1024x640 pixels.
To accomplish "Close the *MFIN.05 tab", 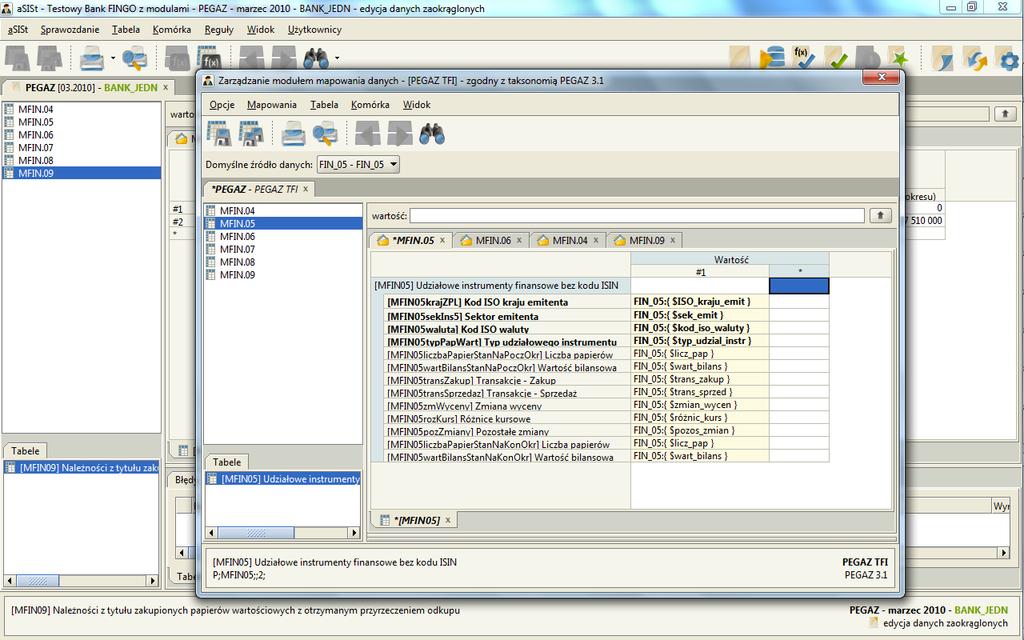I will click(442, 240).
